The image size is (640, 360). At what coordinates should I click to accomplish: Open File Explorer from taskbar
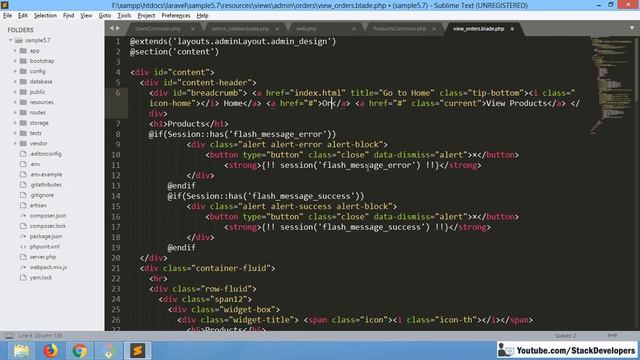[x=21, y=351]
